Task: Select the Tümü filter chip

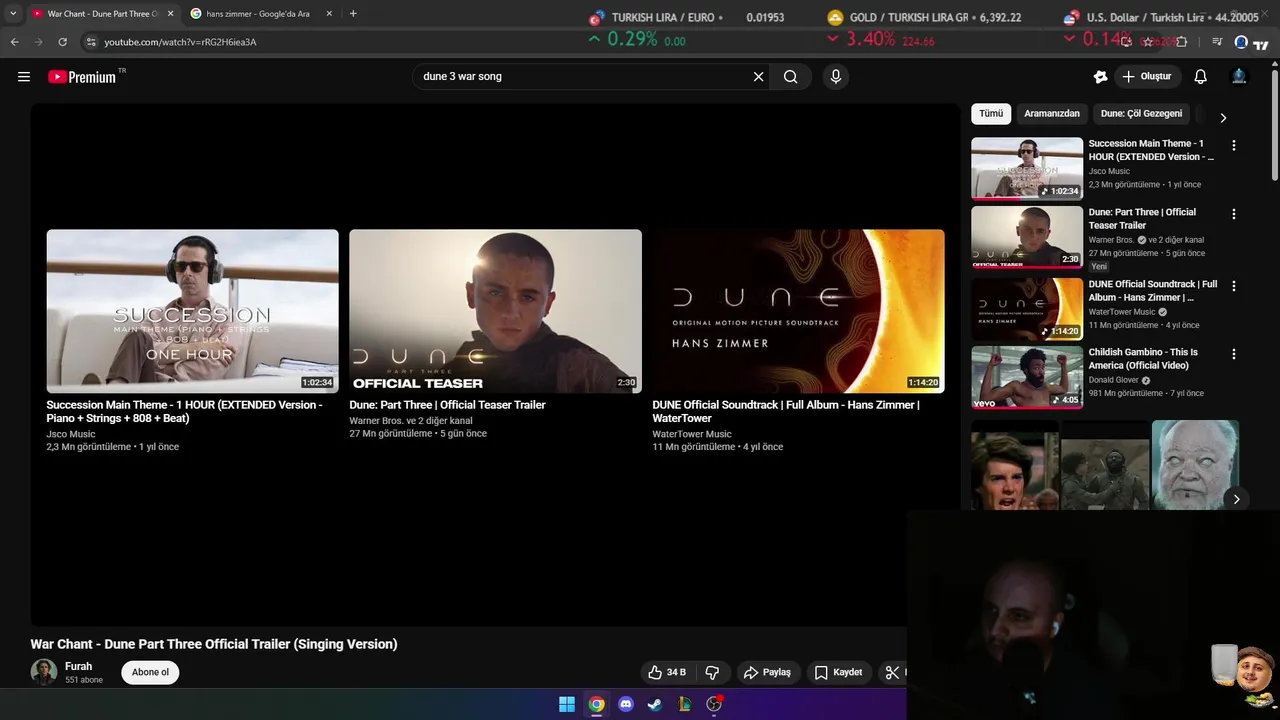Action: click(x=991, y=114)
